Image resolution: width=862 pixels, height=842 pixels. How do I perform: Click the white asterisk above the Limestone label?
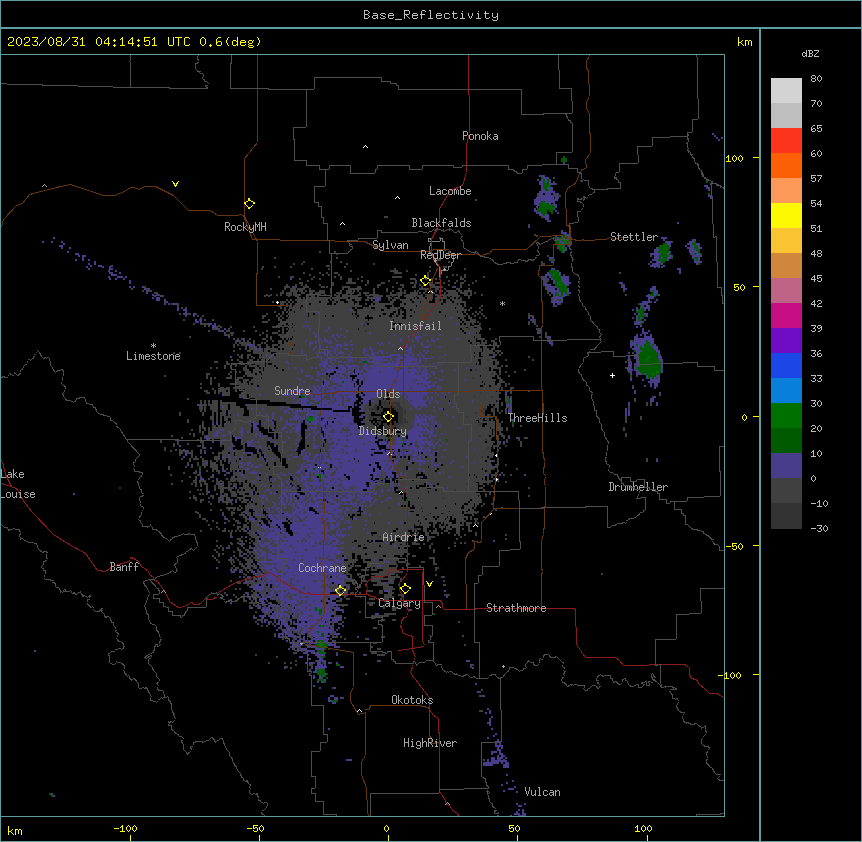(x=153, y=346)
